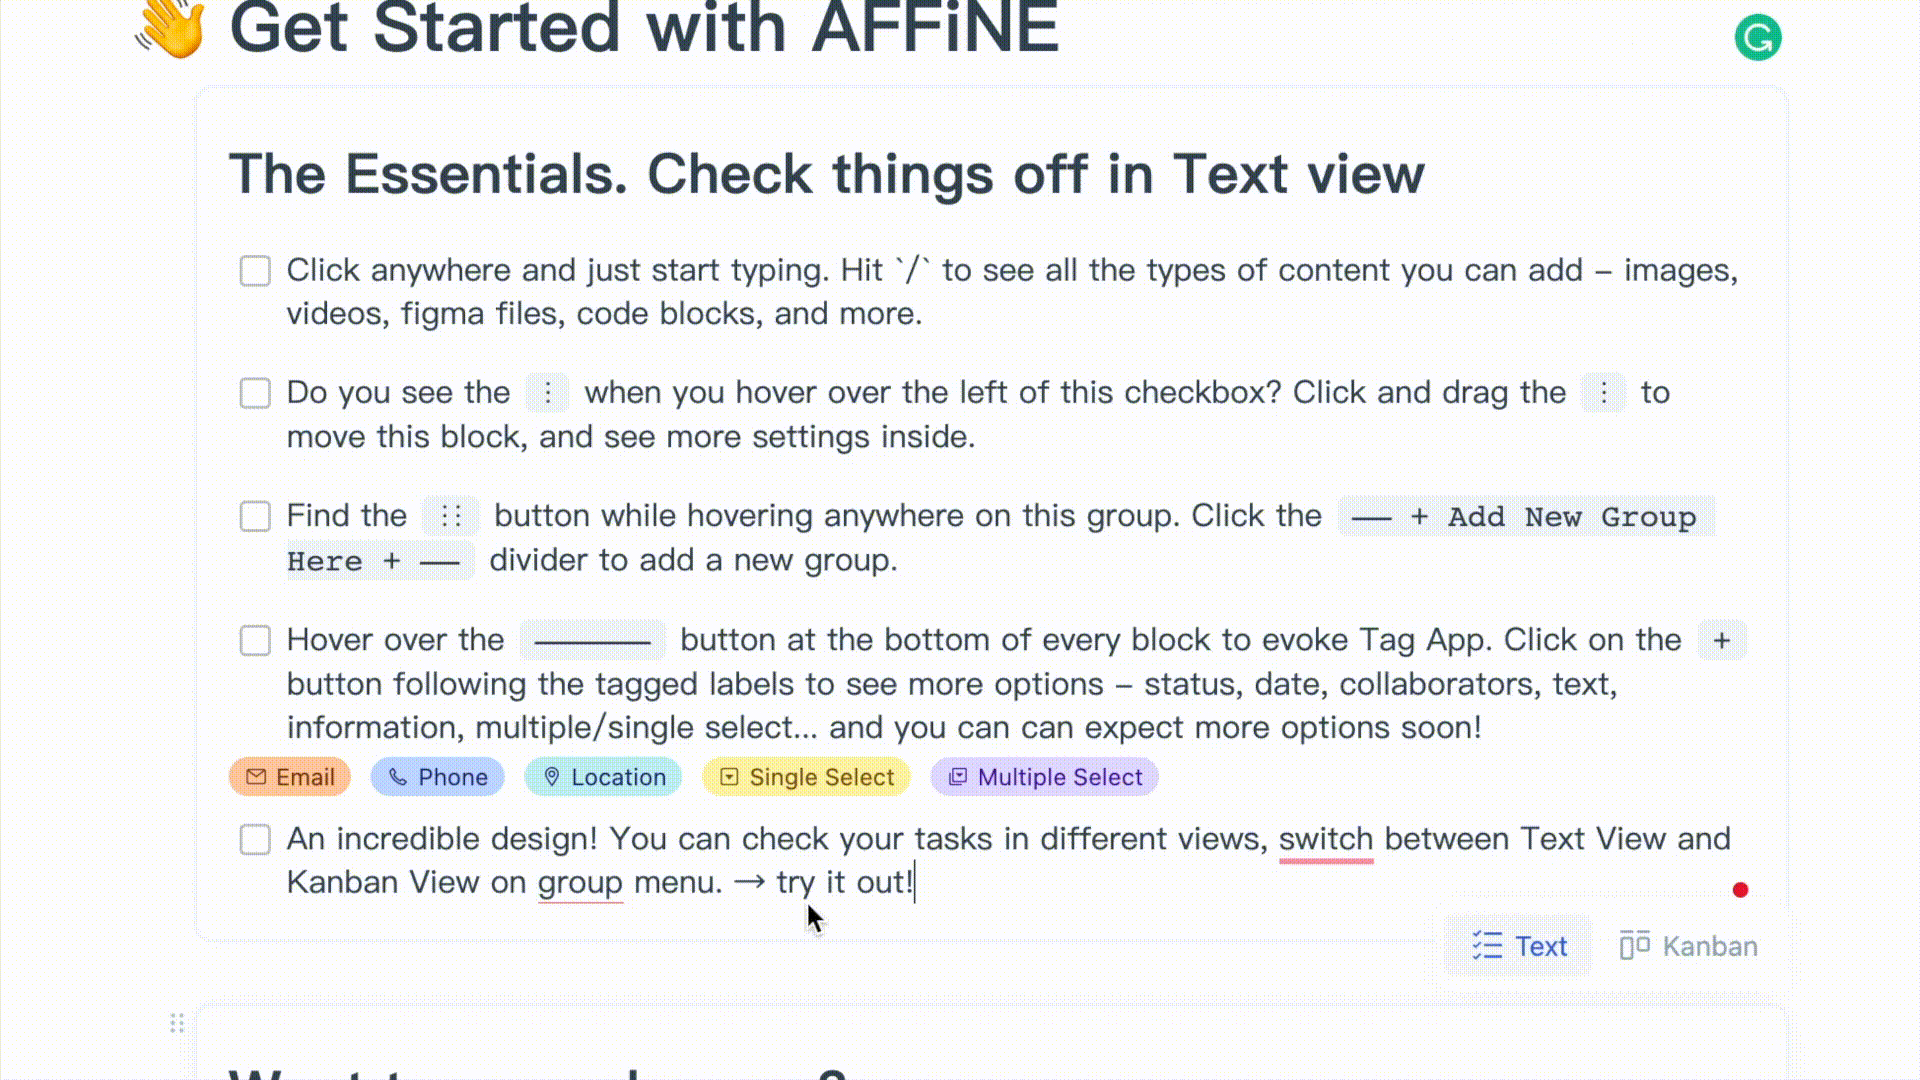This screenshot has height=1080, width=1920.
Task: Click the Kanban view icon
Action: [x=1635, y=945]
